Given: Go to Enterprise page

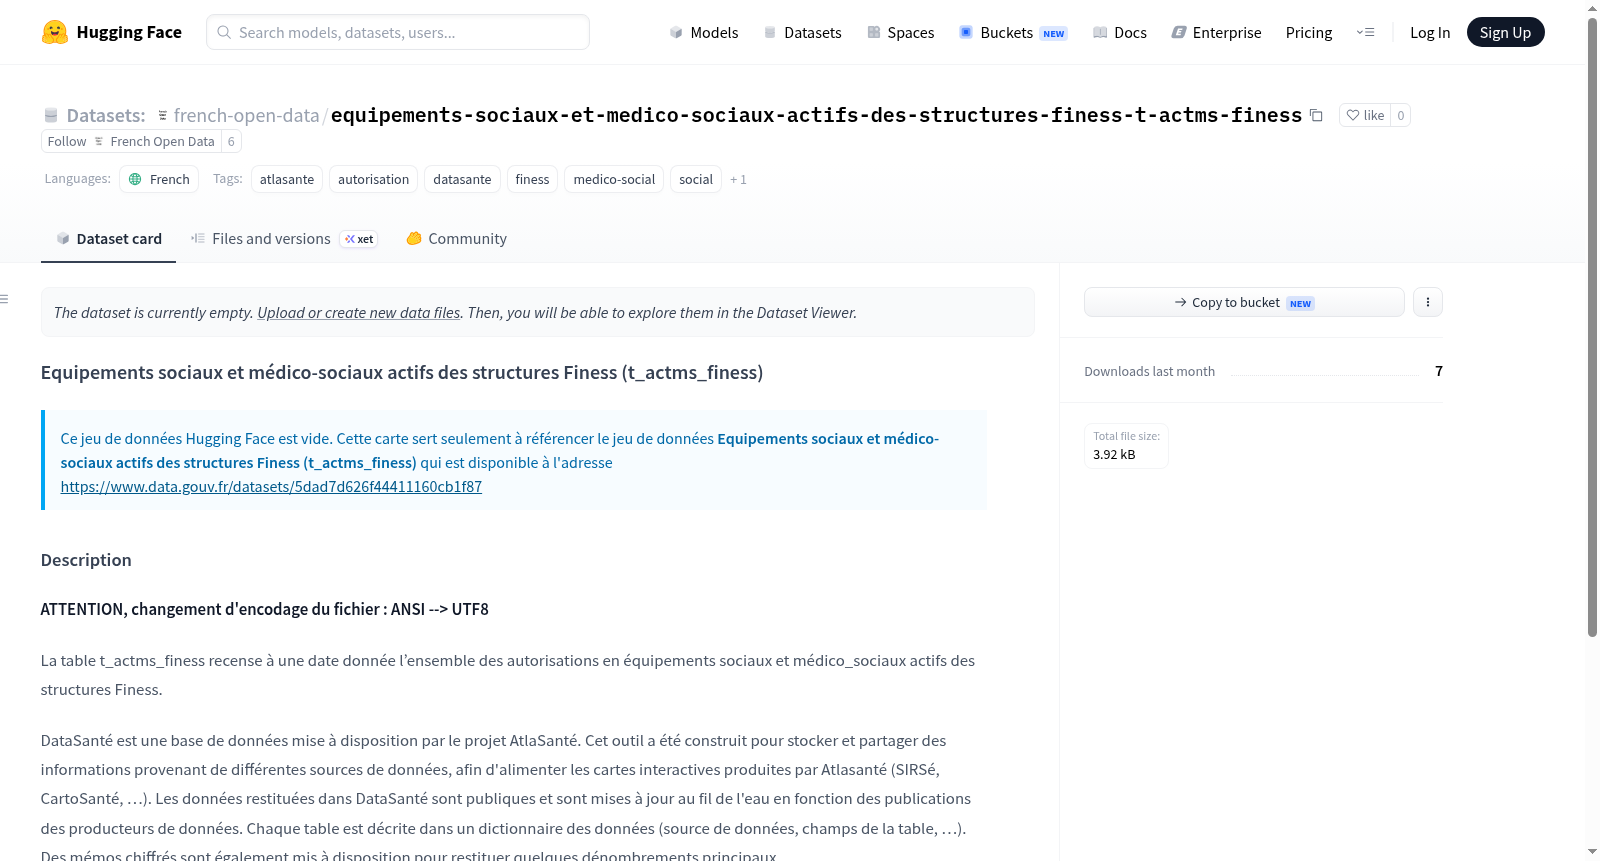Looking at the screenshot, I should click(1217, 32).
